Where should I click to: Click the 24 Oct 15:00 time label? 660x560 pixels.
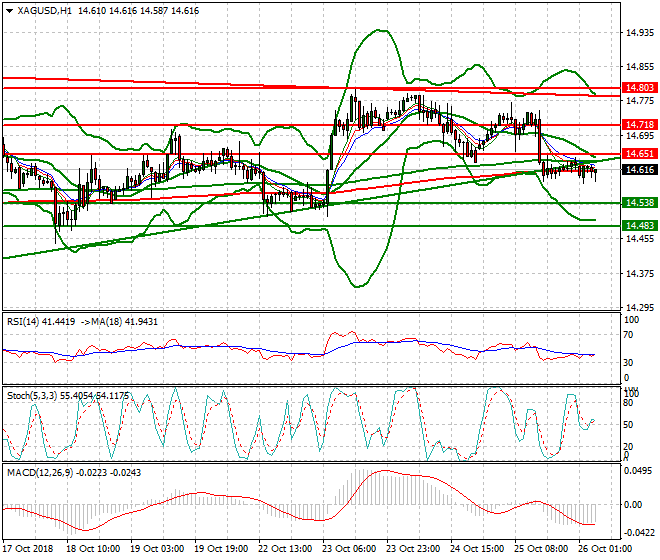(477, 549)
